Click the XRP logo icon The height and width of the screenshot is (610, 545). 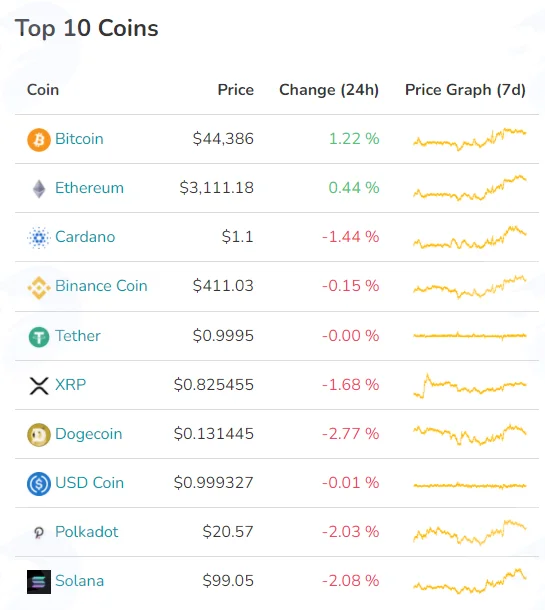point(39,386)
